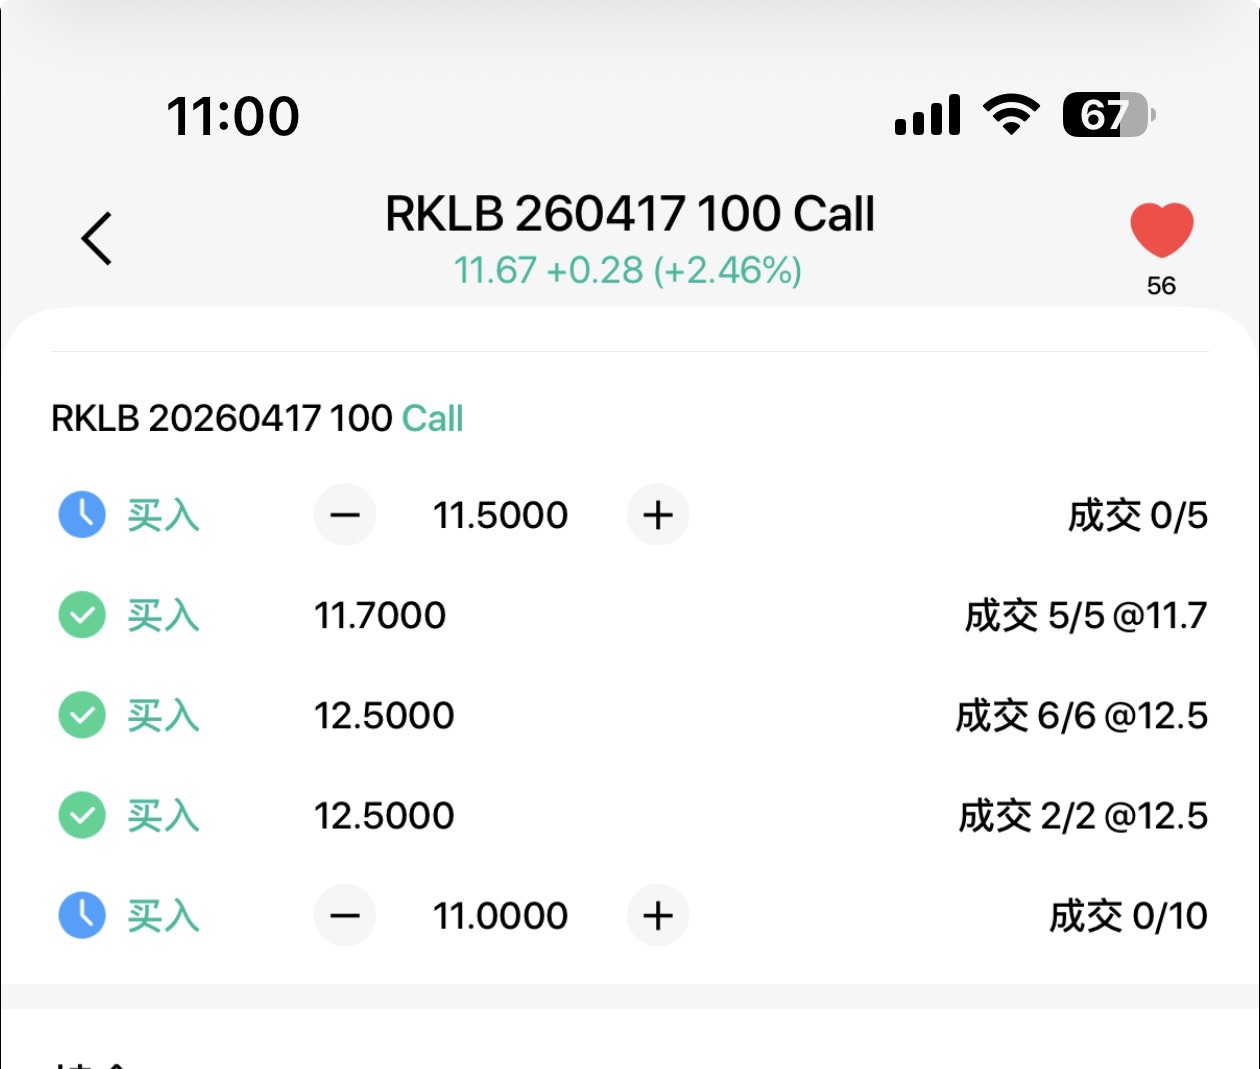This screenshot has height=1069, width=1260.
Task: Click the green checkmark for 11.7000 order
Action: [x=82, y=615]
